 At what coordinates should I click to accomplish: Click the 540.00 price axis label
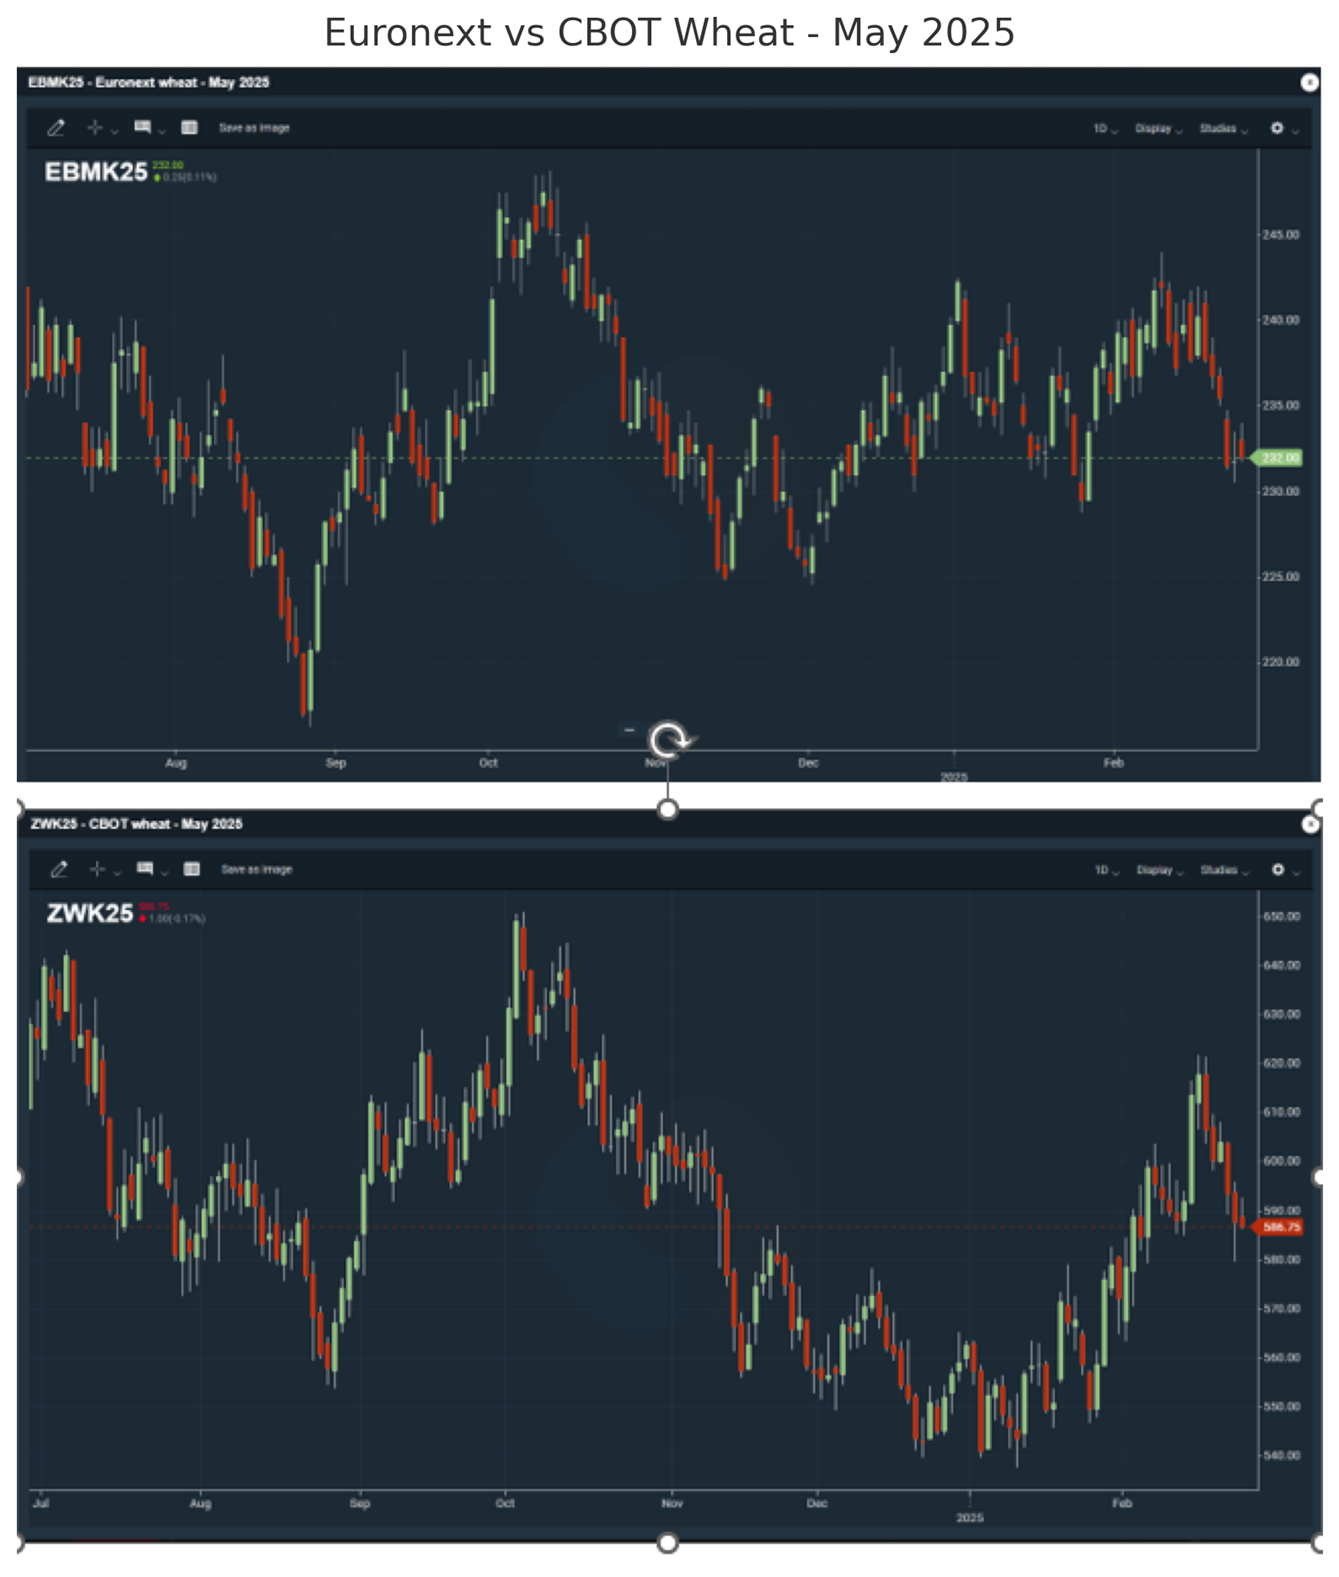tap(1282, 1455)
